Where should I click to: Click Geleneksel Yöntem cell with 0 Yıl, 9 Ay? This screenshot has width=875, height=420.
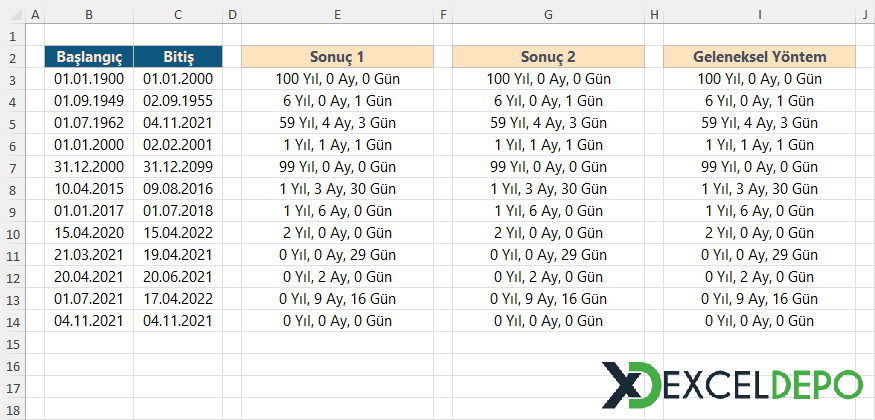click(759, 298)
